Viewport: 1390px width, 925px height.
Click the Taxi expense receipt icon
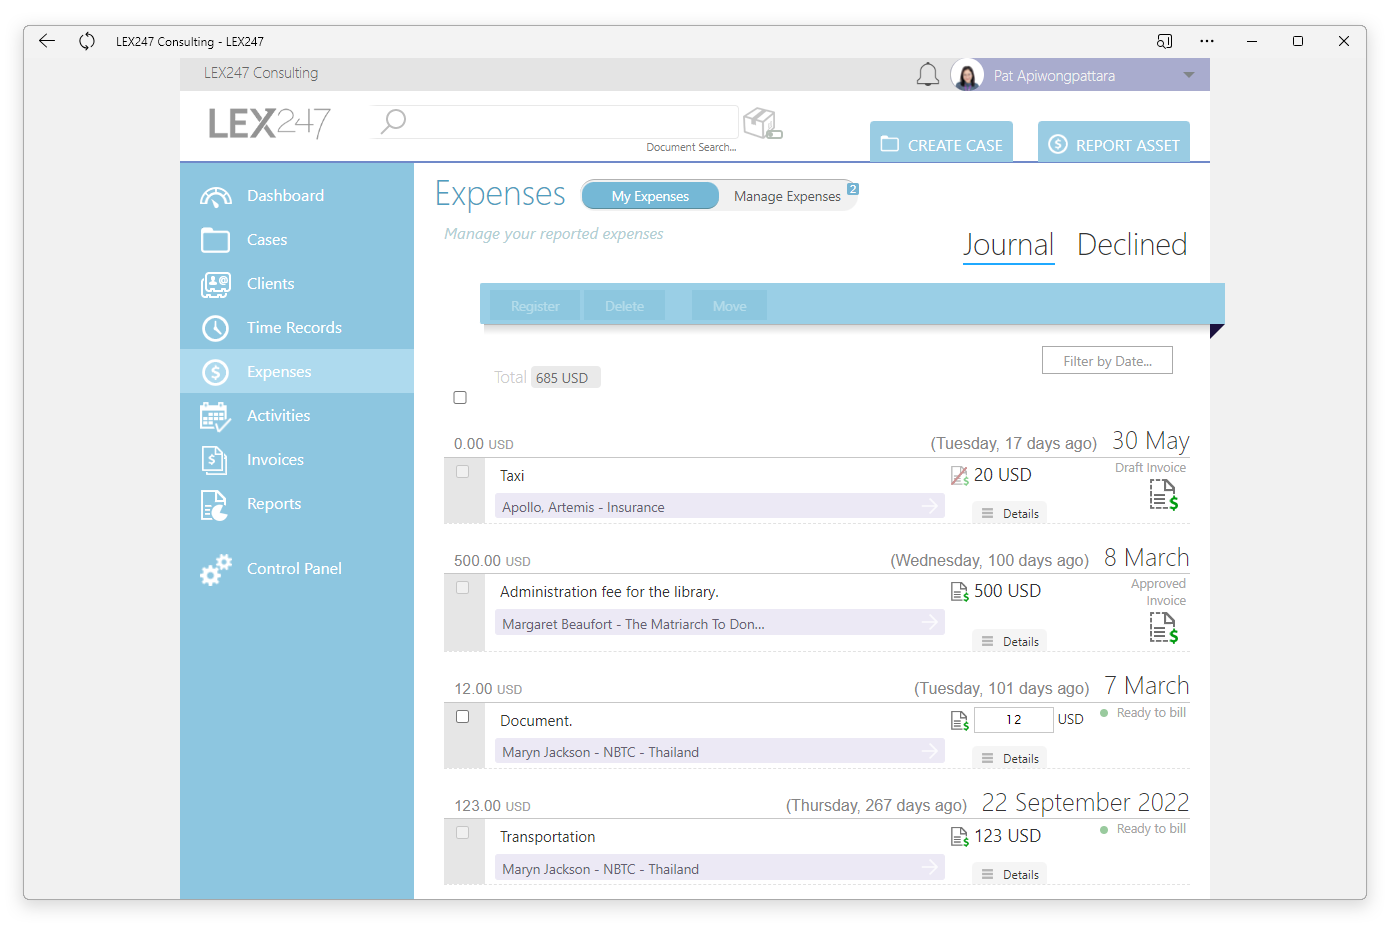959,476
